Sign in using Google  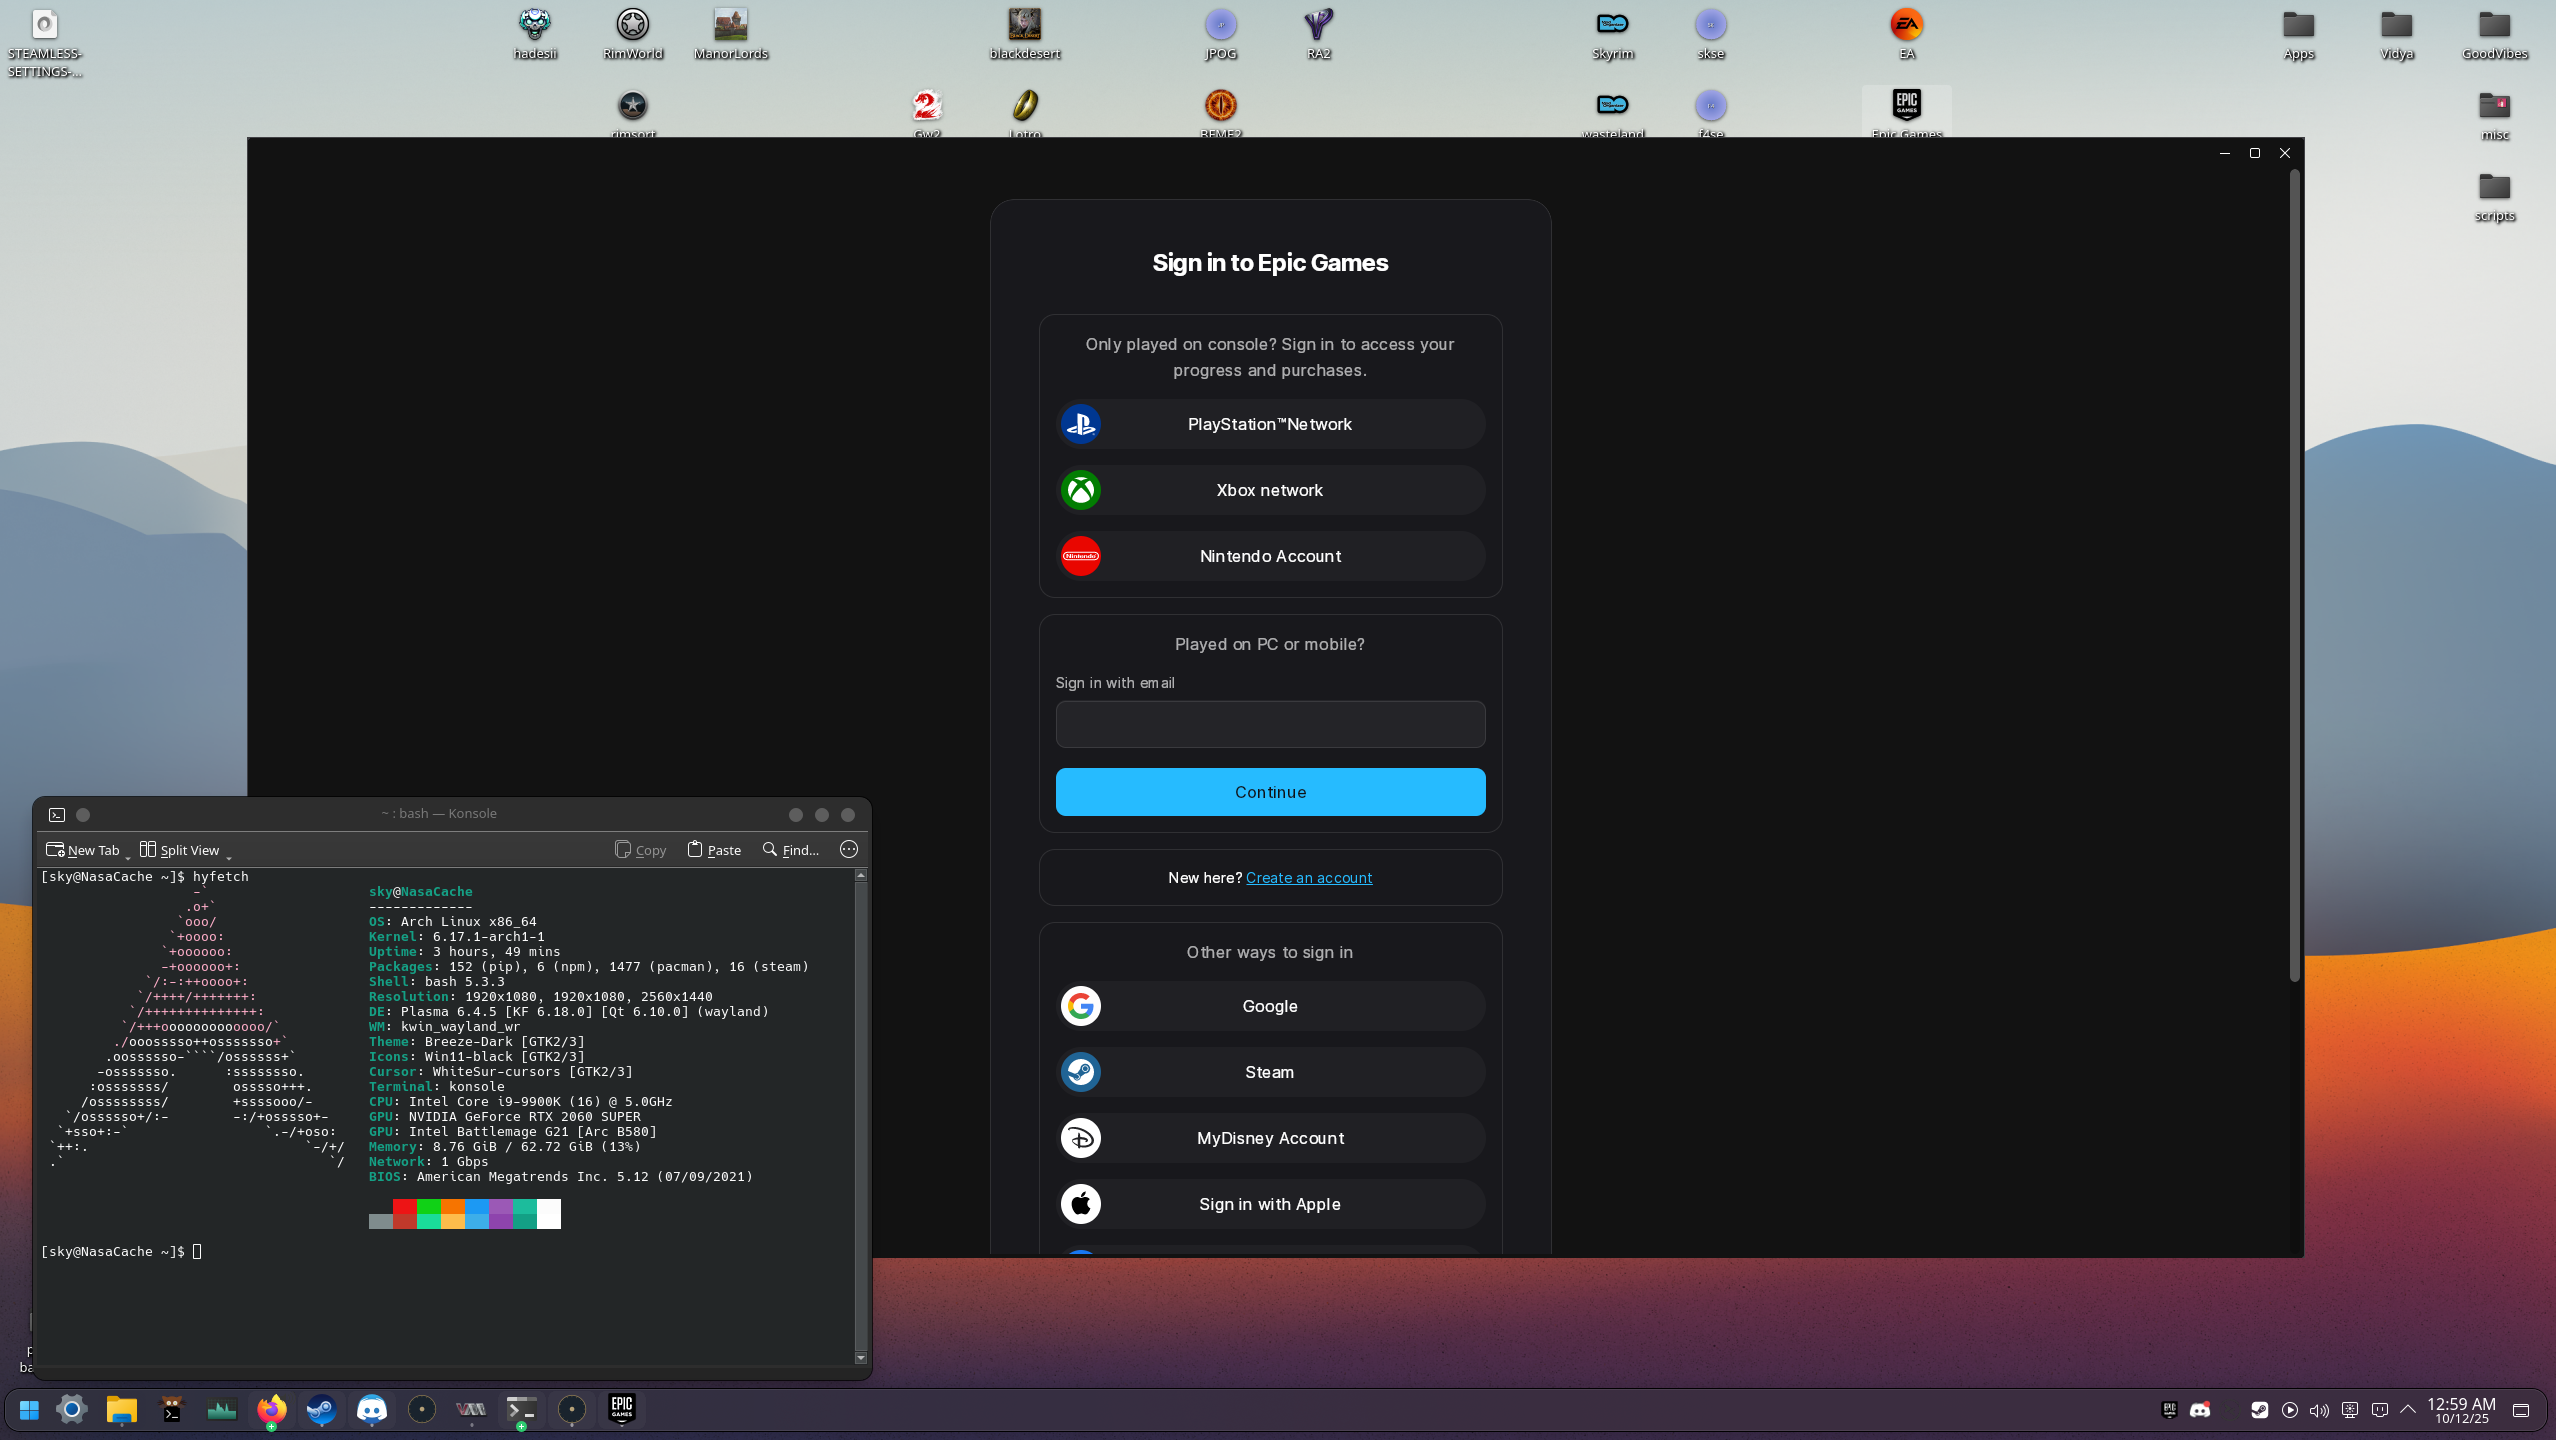pyautogui.click(x=1269, y=1006)
